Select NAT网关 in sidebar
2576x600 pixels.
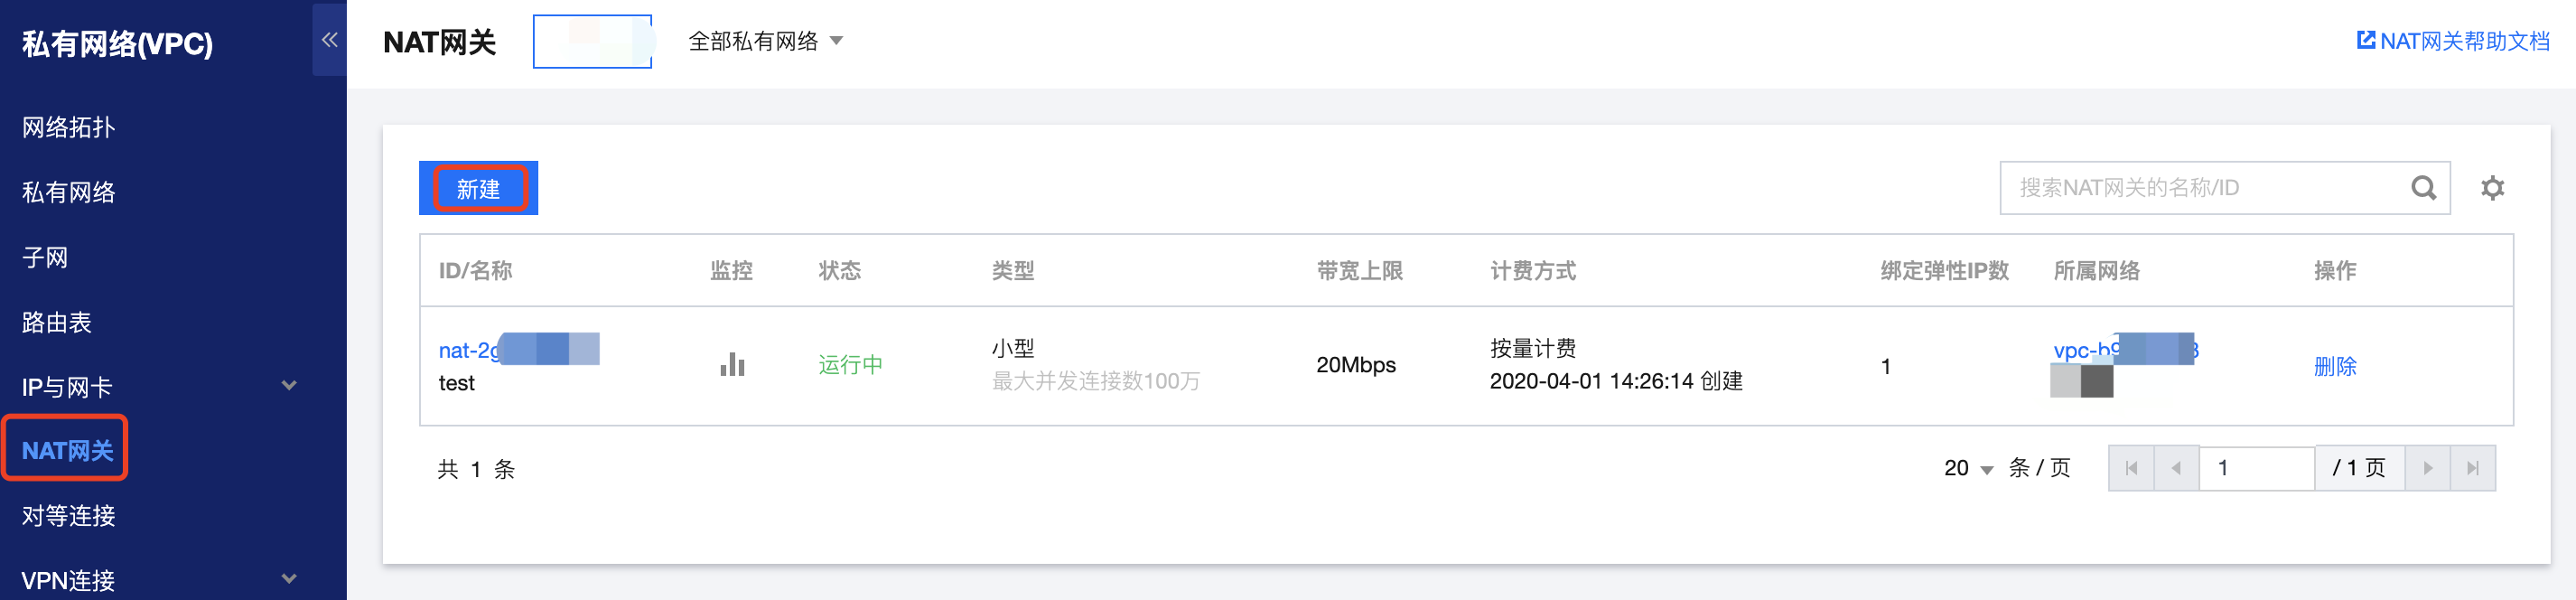pos(66,450)
